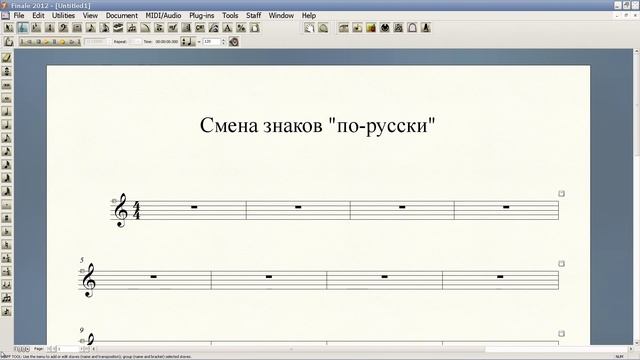The width and height of the screenshot is (640, 360).
Task: Select the HyperScribe tool
Action: tap(118, 28)
